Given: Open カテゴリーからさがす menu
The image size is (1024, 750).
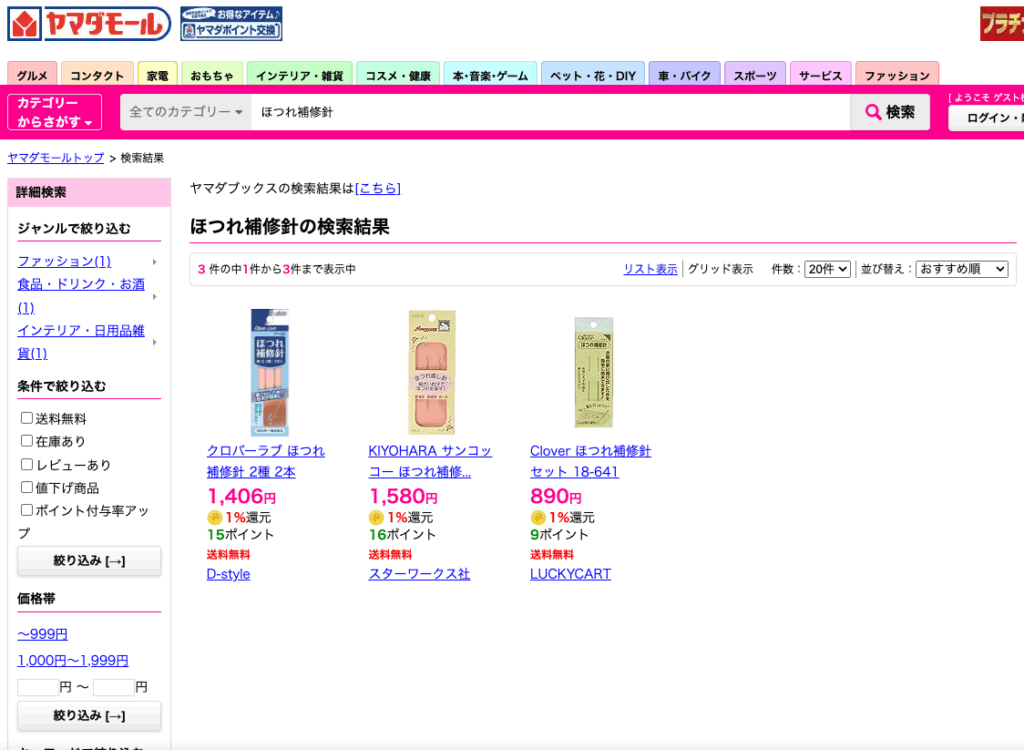Looking at the screenshot, I should click(x=55, y=112).
